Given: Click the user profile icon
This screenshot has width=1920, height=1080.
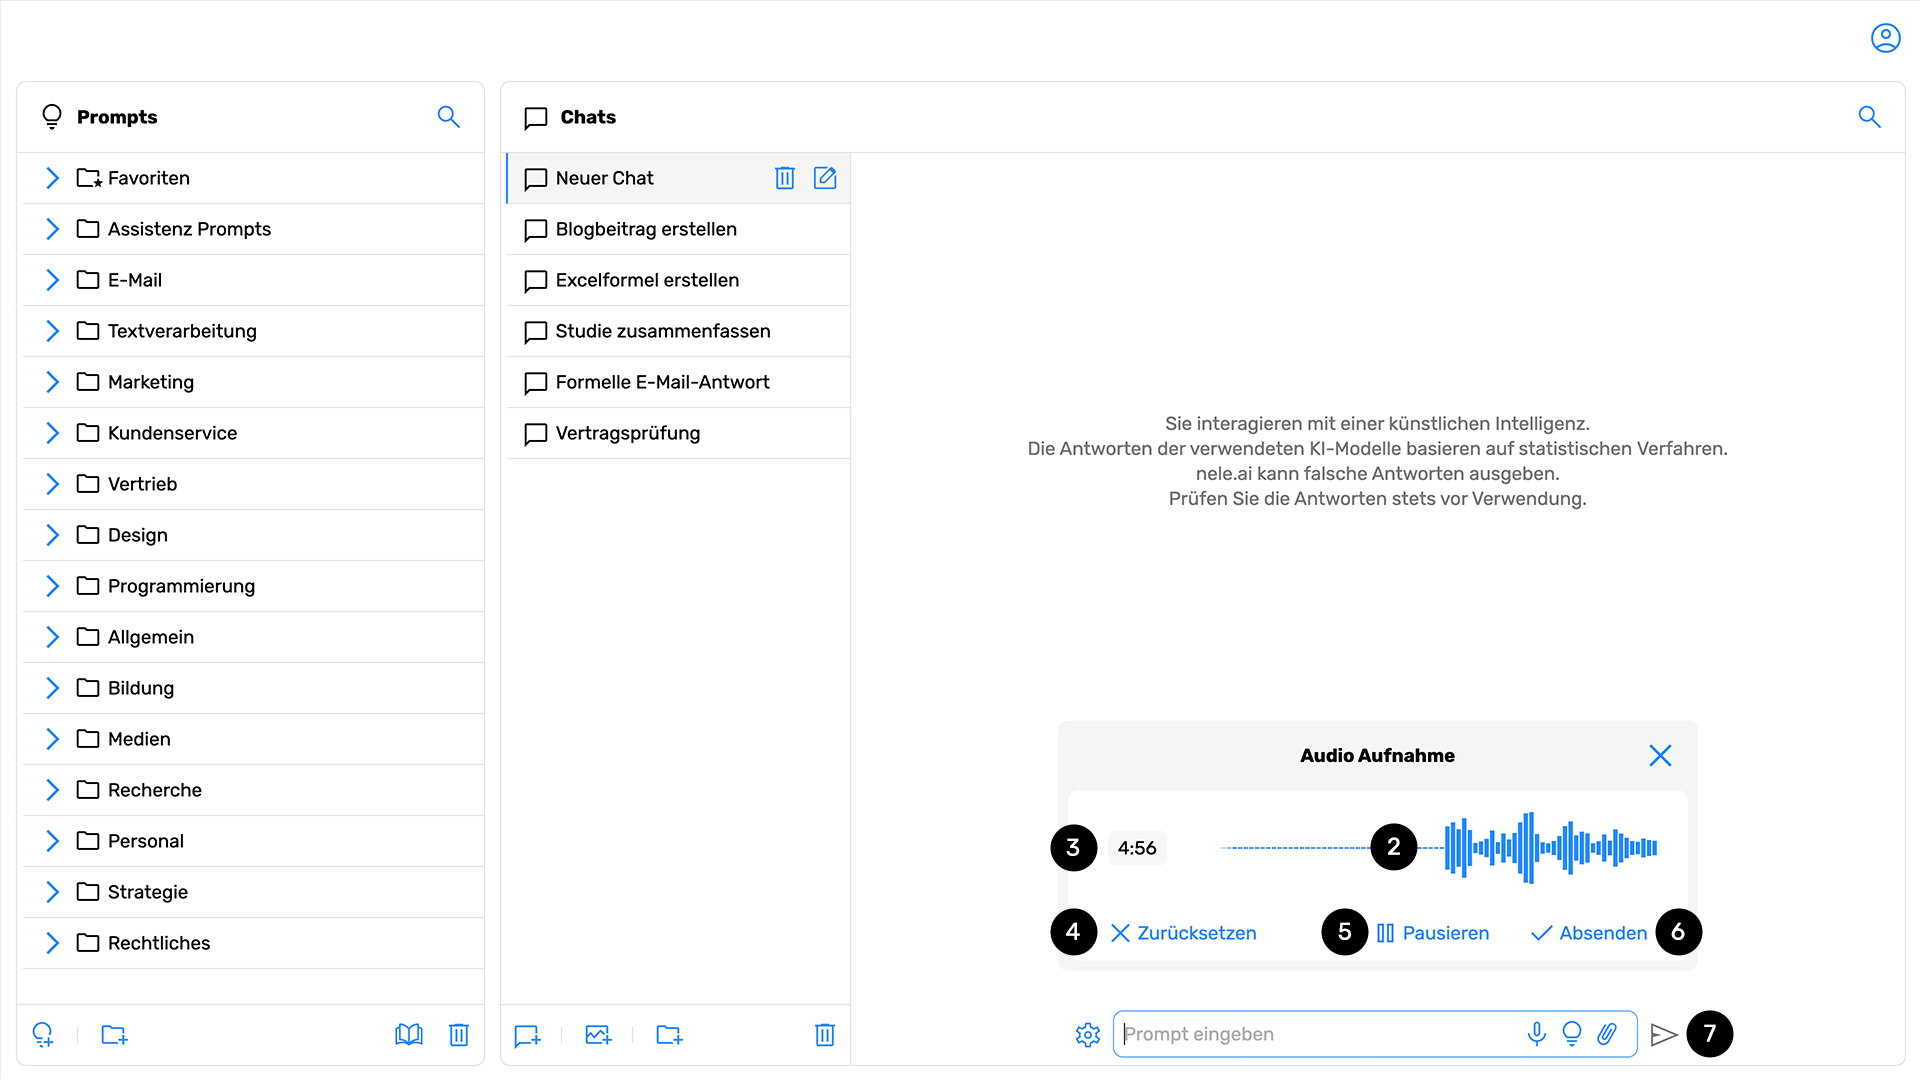Looking at the screenshot, I should [1885, 38].
